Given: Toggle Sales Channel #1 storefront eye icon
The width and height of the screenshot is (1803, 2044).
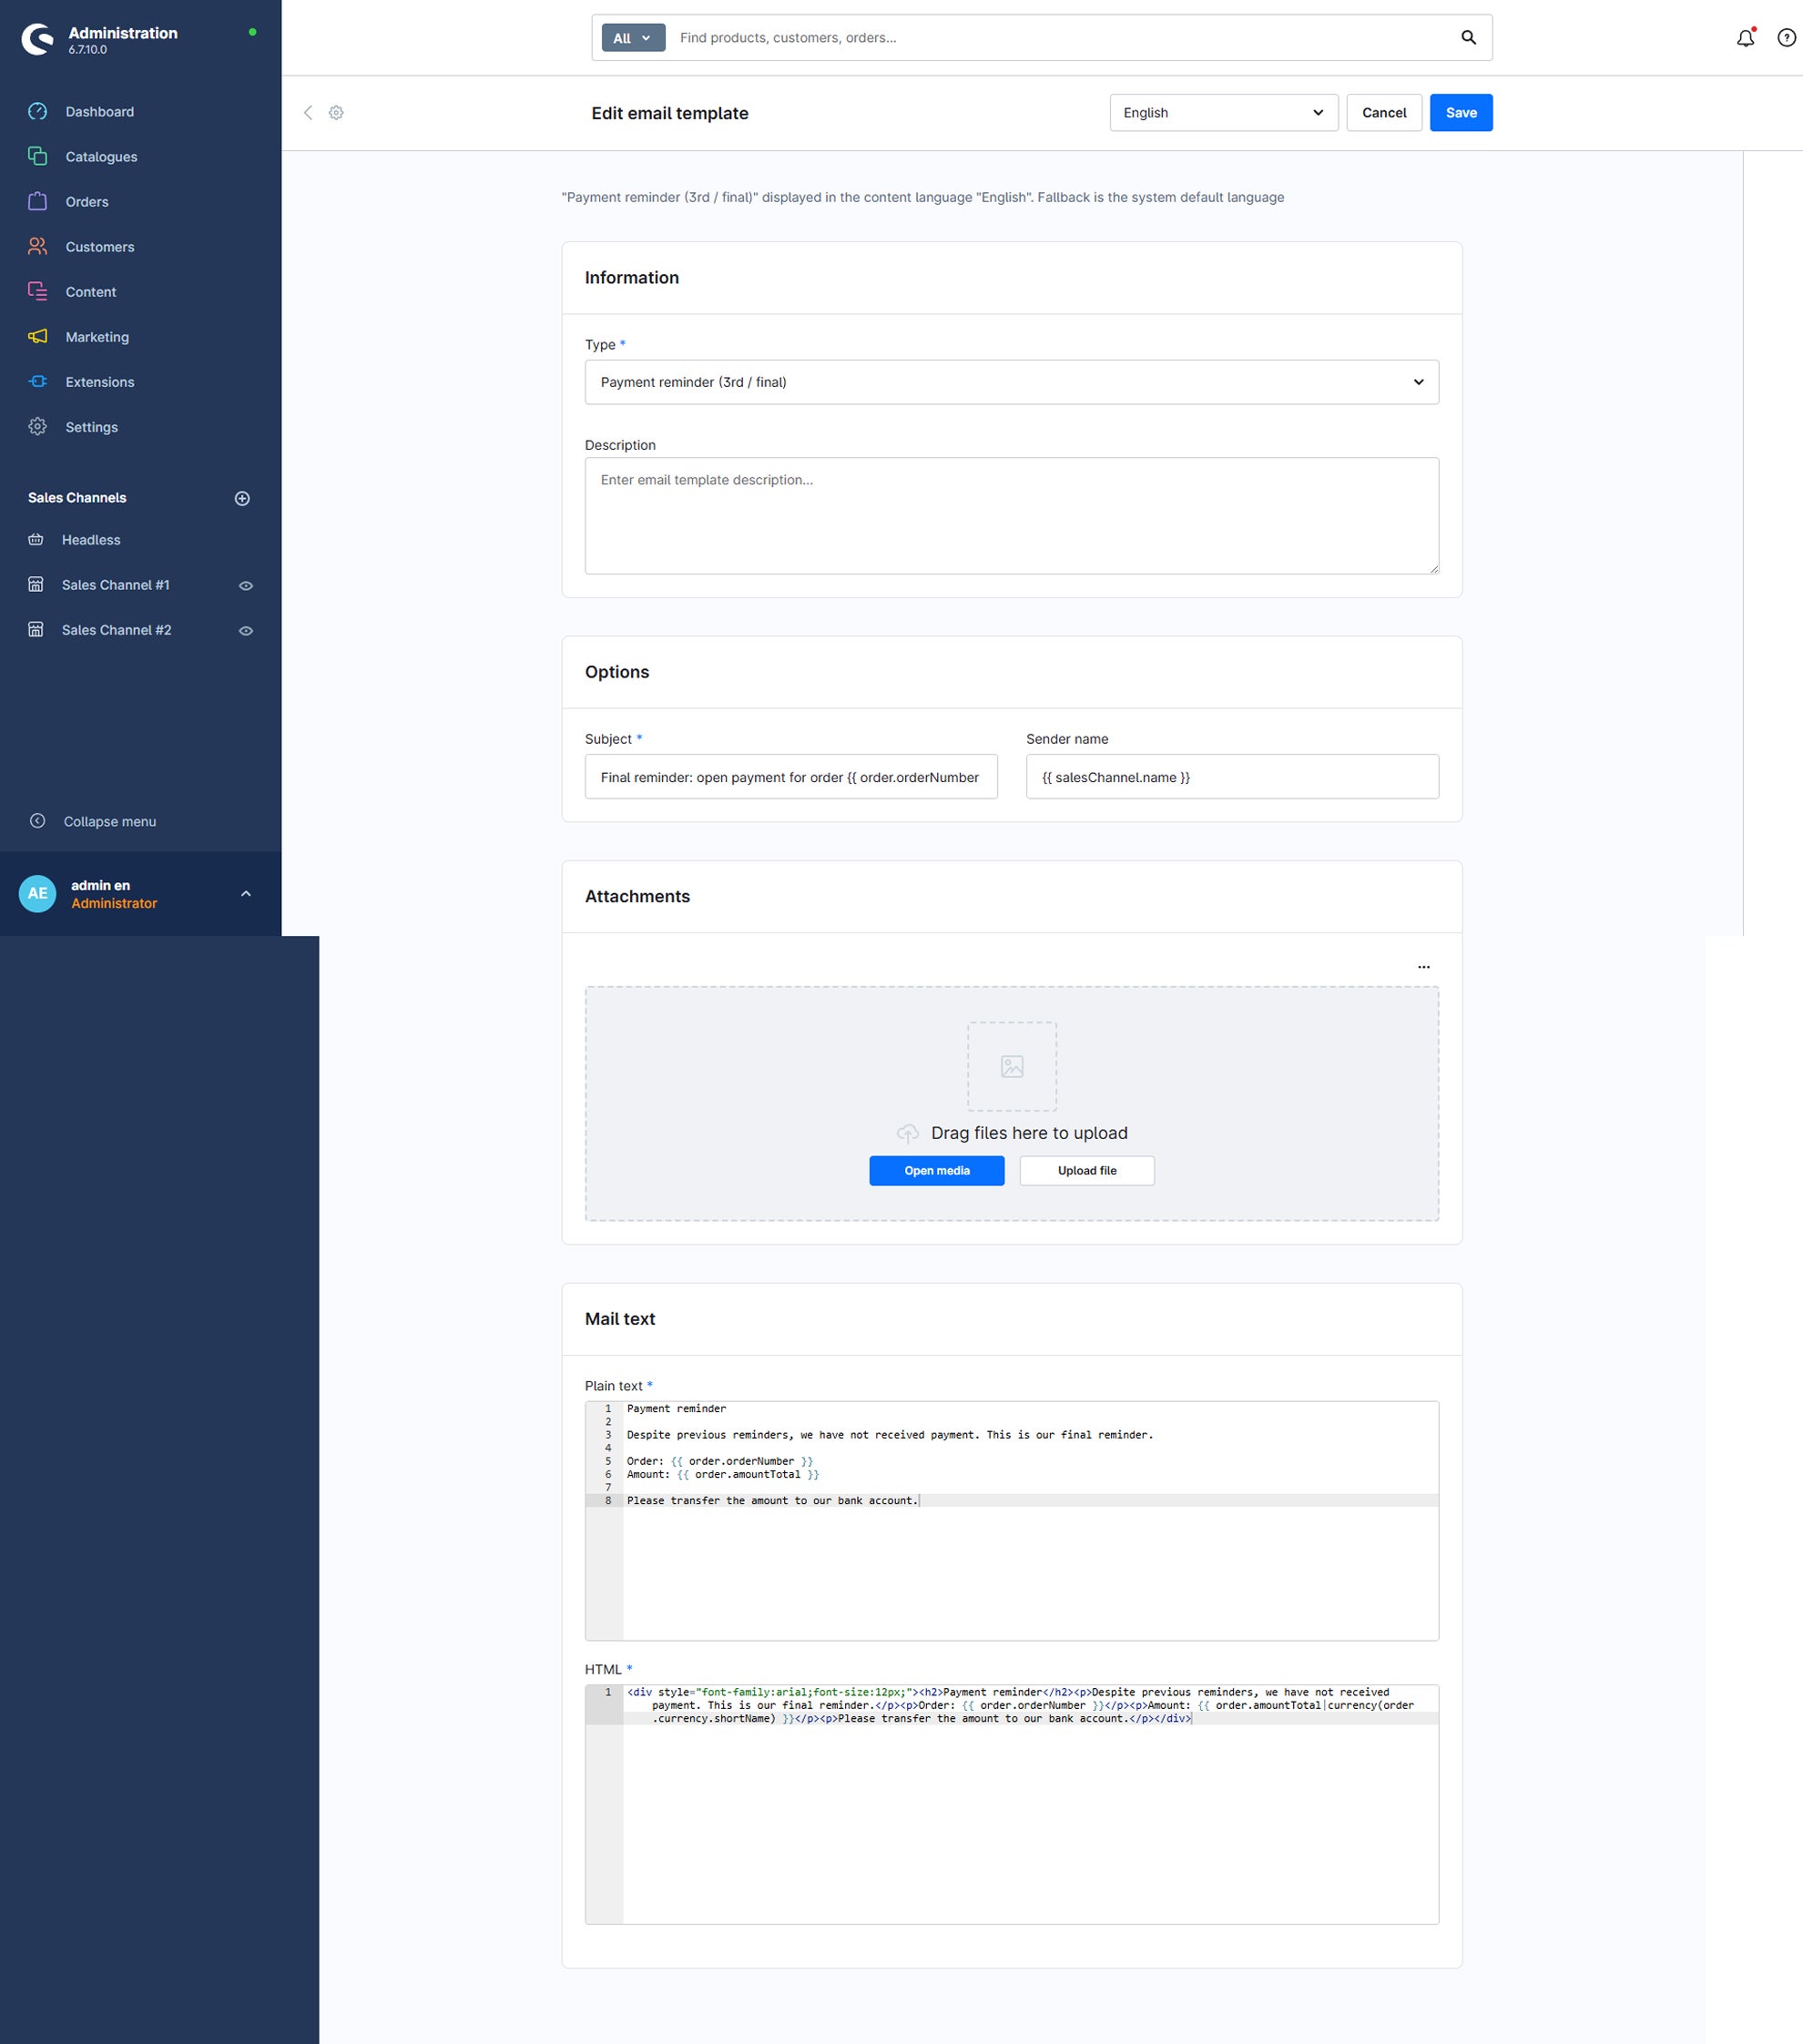Looking at the screenshot, I should point(246,585).
